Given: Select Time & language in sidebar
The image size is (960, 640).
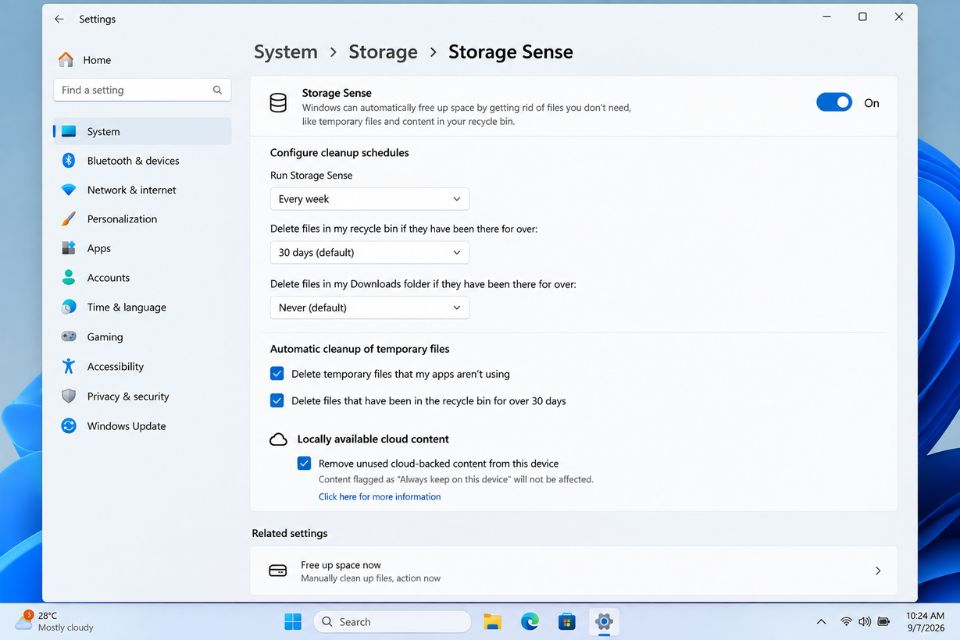Looking at the screenshot, I should [142, 307].
